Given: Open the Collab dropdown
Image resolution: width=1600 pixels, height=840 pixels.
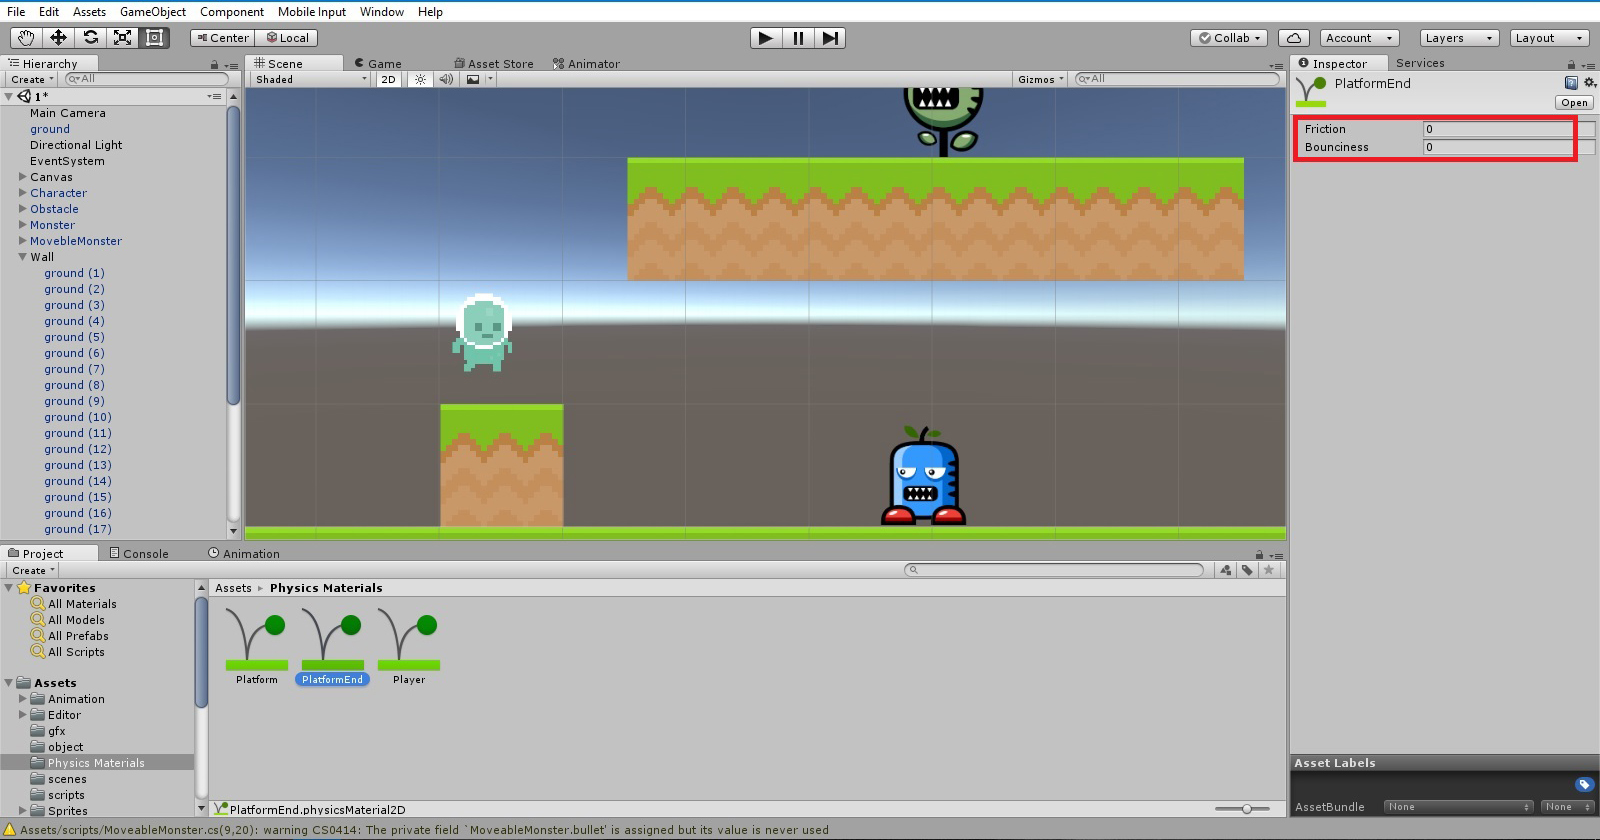Looking at the screenshot, I should (1230, 38).
